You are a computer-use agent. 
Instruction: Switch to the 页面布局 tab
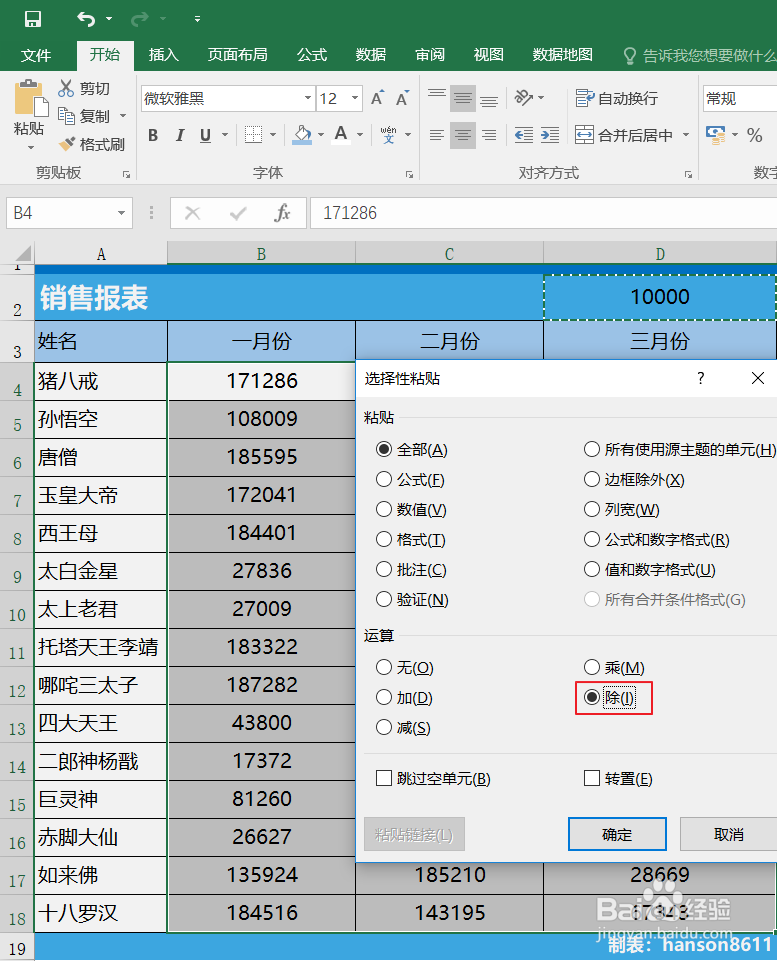pyautogui.click(x=238, y=55)
